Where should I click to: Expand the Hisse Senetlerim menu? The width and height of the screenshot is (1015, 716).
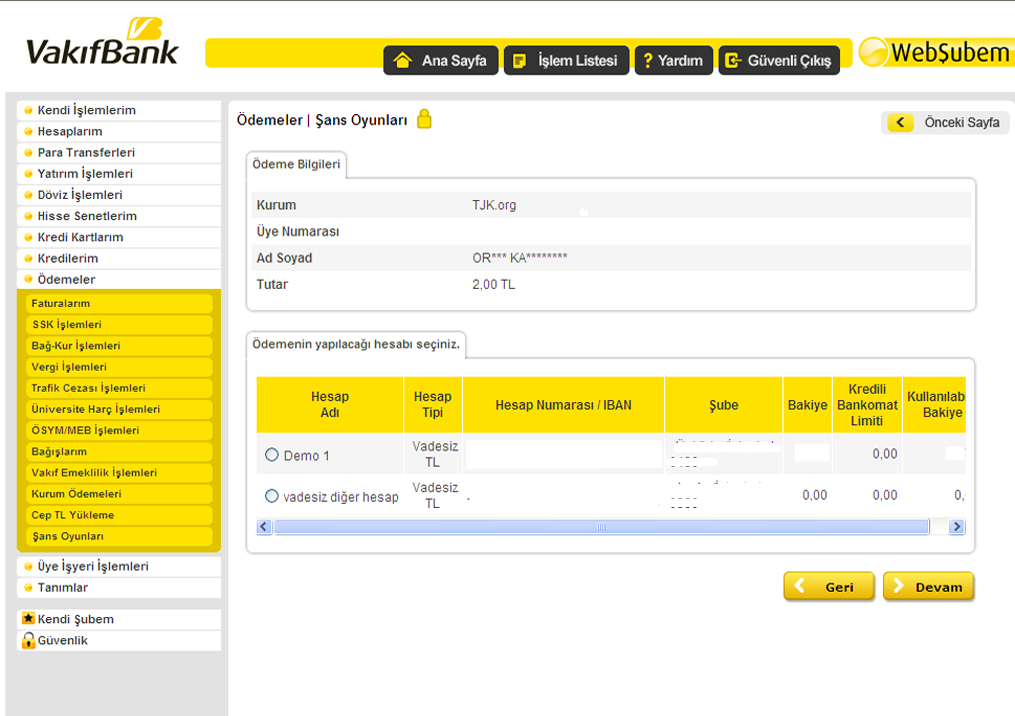pos(118,216)
